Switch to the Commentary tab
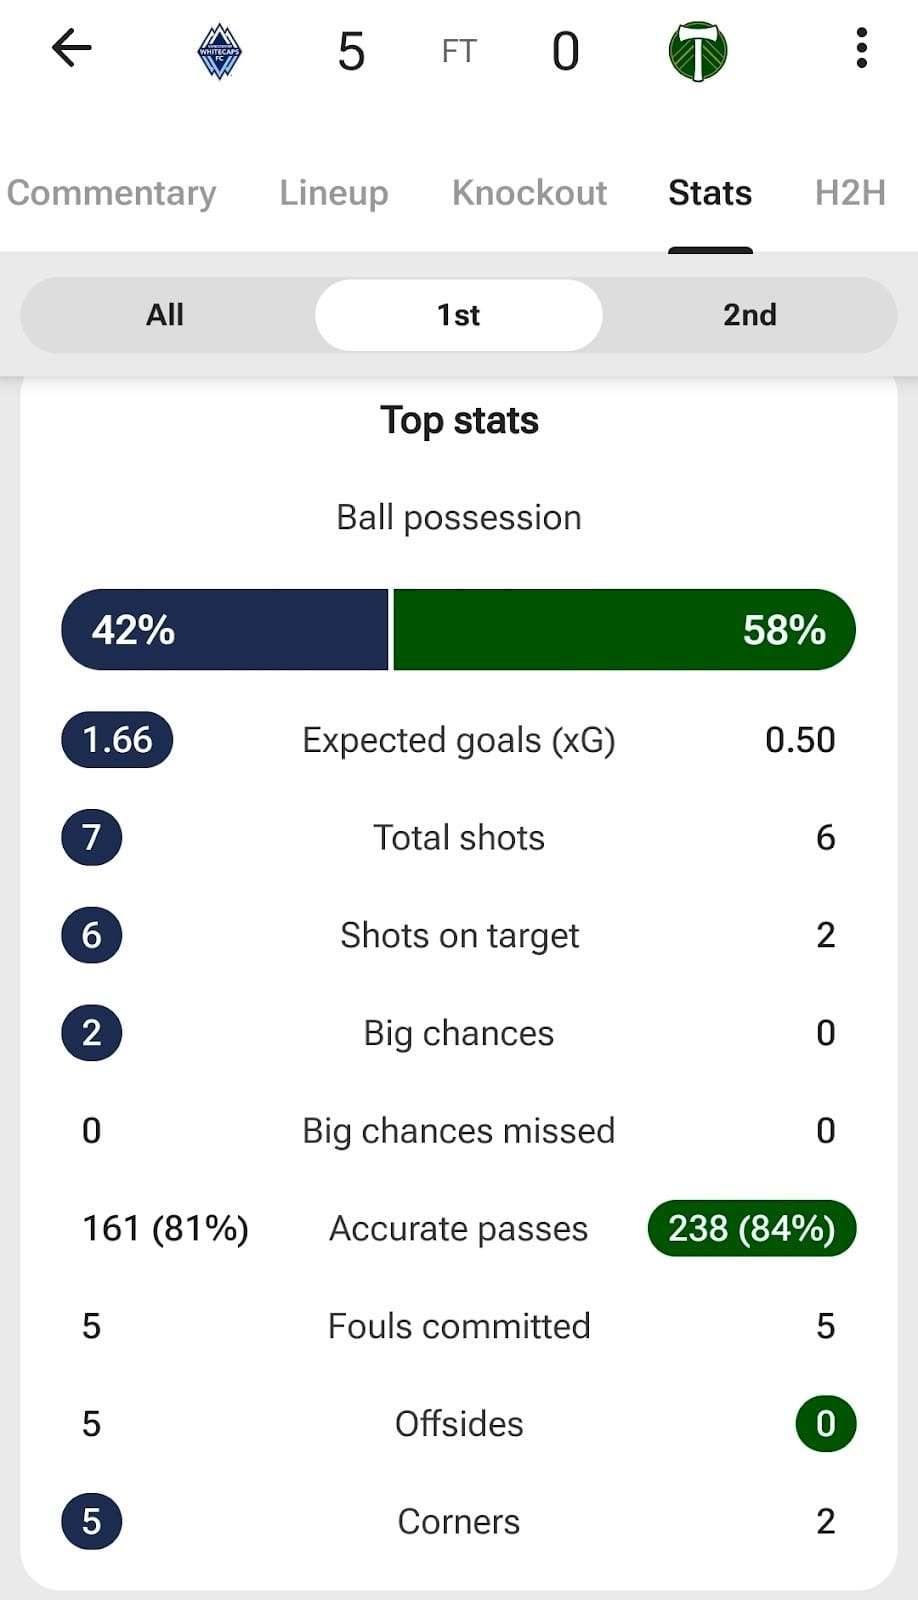918x1600 pixels. click(x=111, y=192)
